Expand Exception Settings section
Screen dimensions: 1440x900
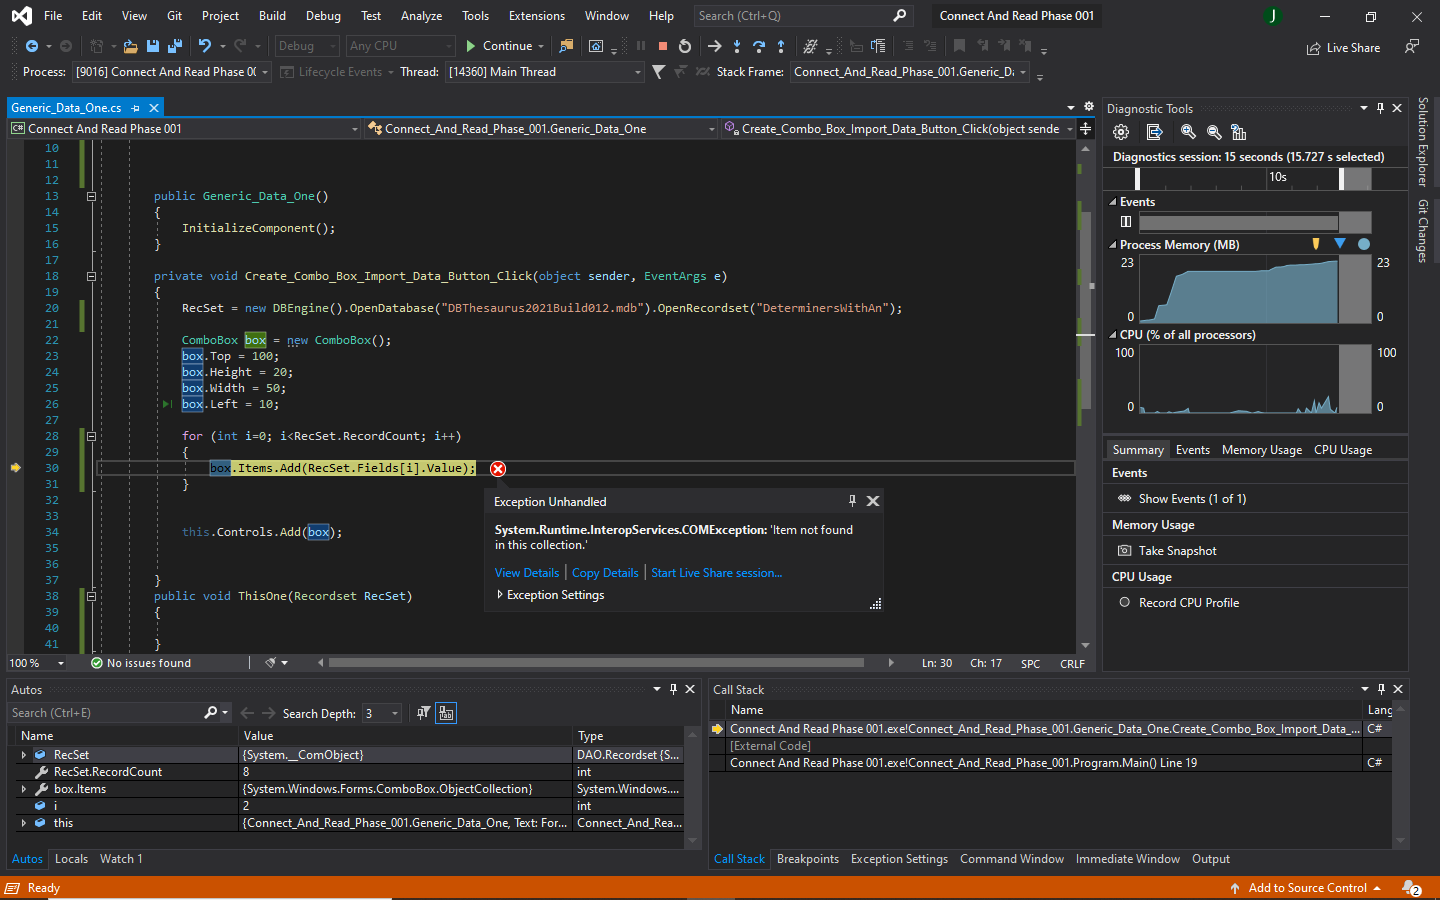click(x=500, y=595)
